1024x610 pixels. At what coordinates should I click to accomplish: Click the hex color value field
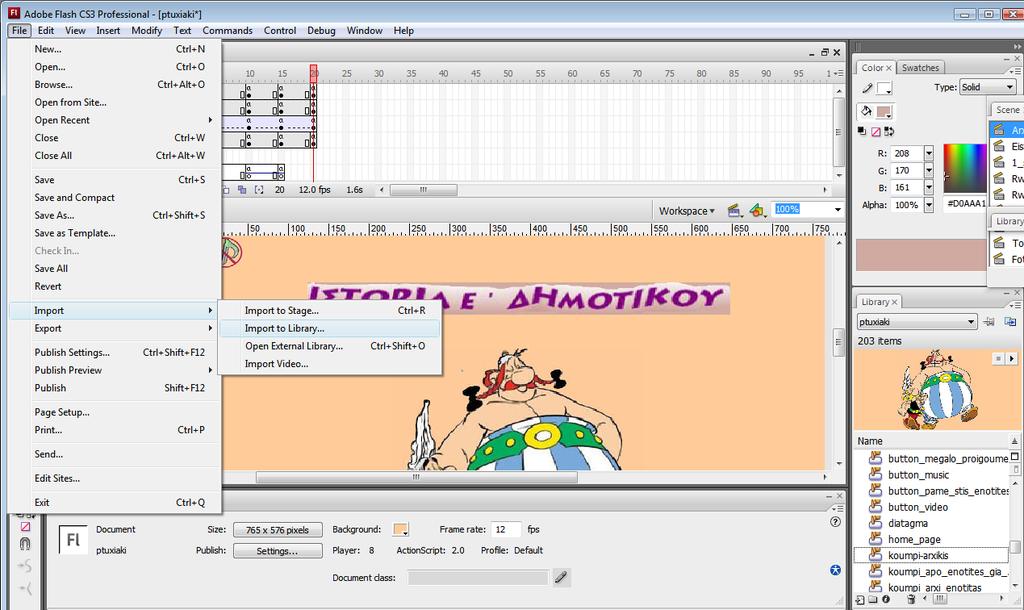(966, 204)
